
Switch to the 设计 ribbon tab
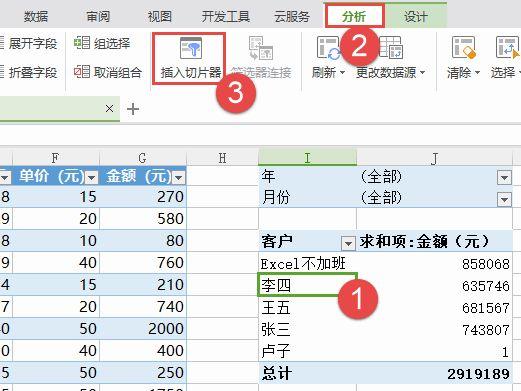pyautogui.click(x=416, y=16)
